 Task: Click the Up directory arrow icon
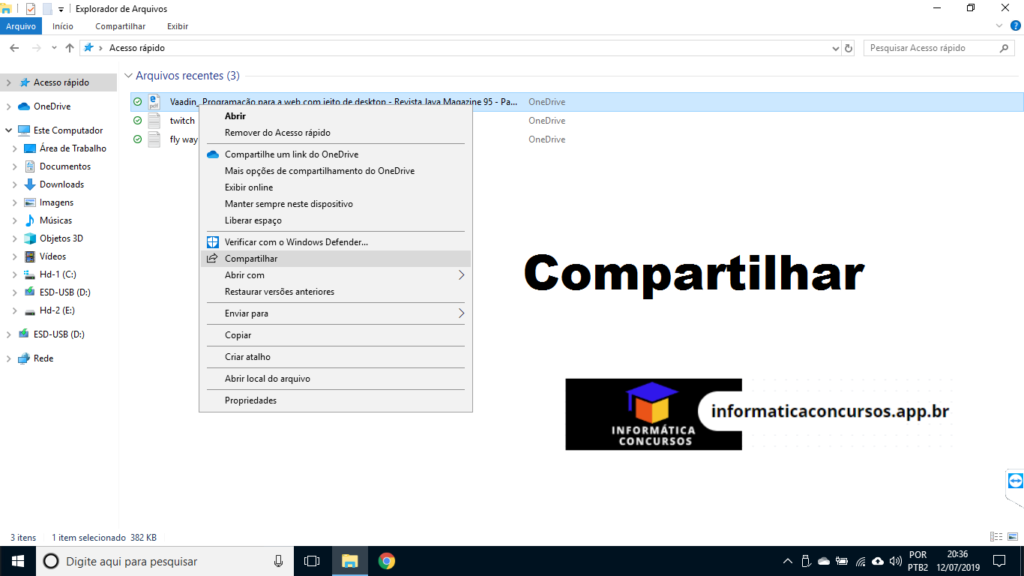(x=69, y=48)
